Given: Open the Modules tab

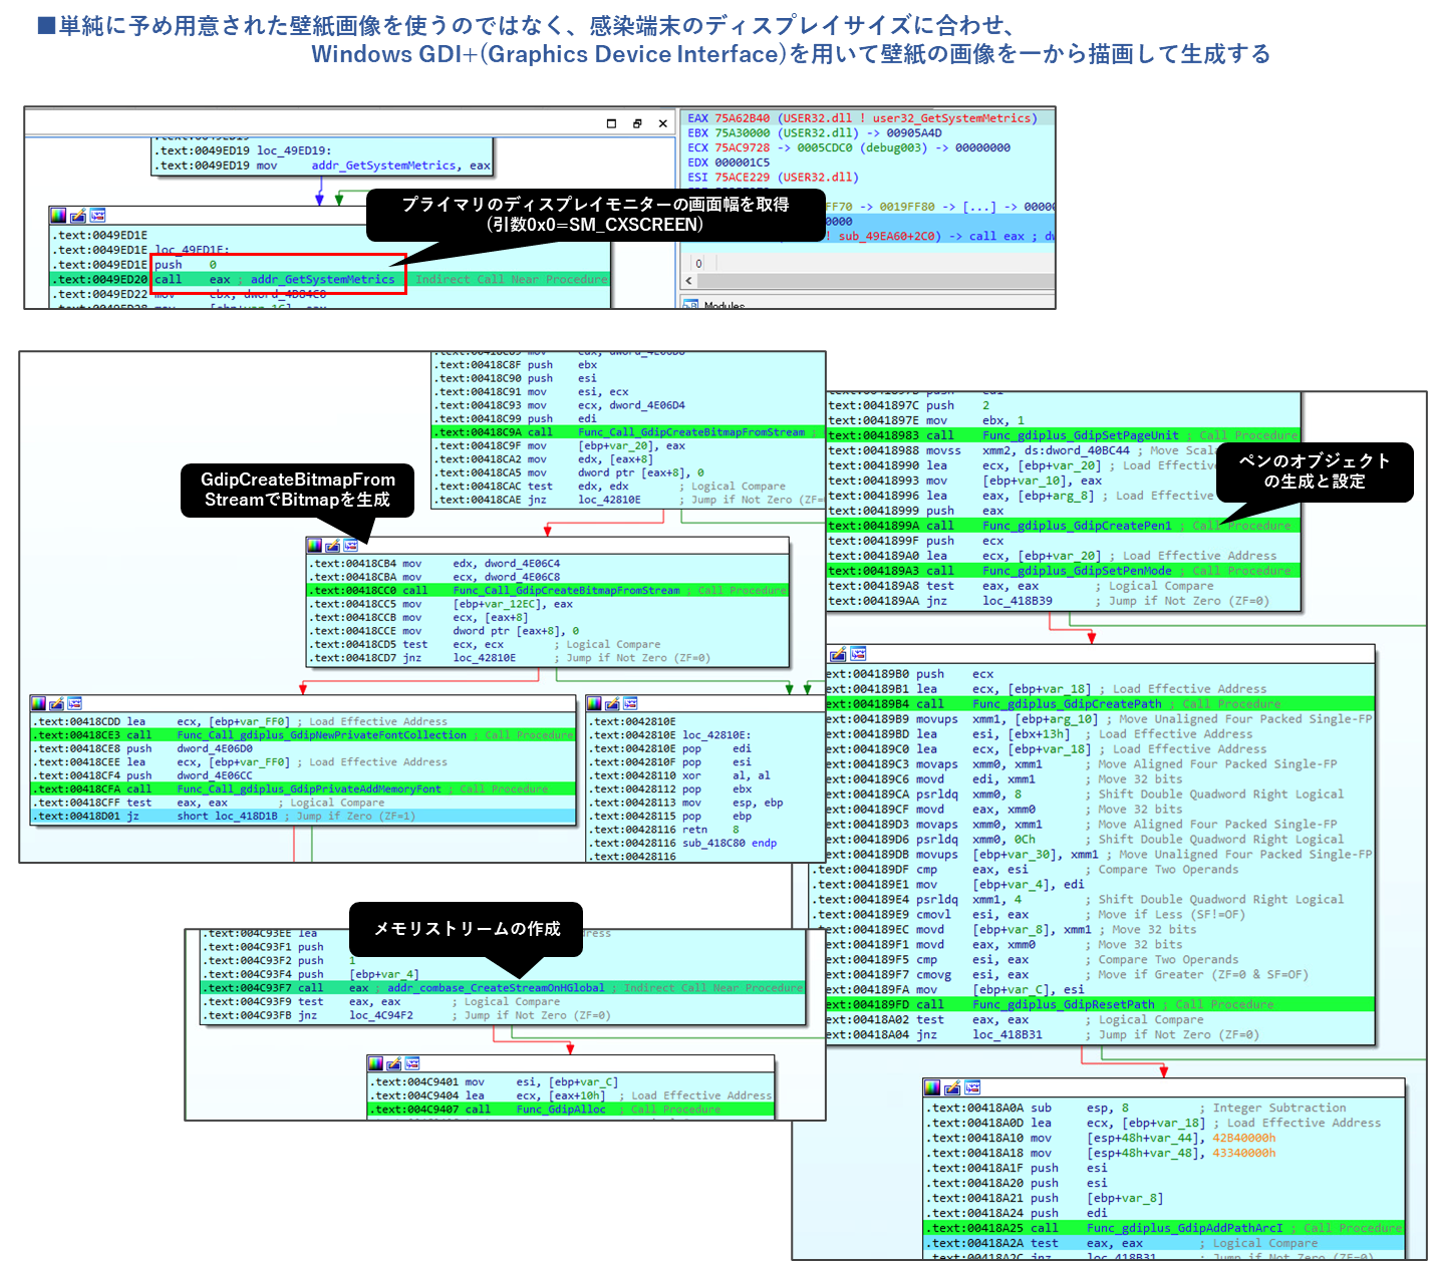Looking at the screenshot, I should point(723,305).
